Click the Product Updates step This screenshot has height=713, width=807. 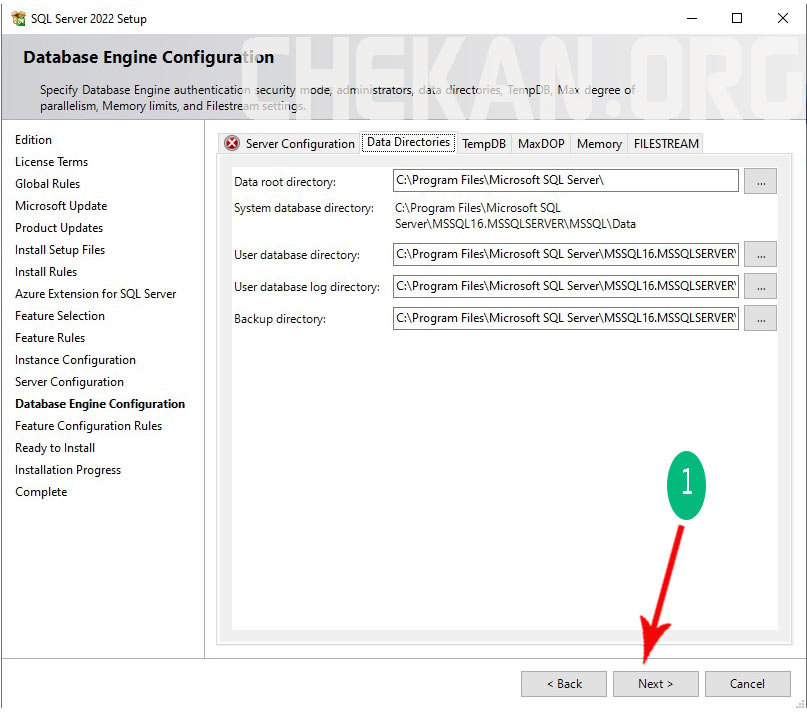pyautogui.click(x=59, y=228)
